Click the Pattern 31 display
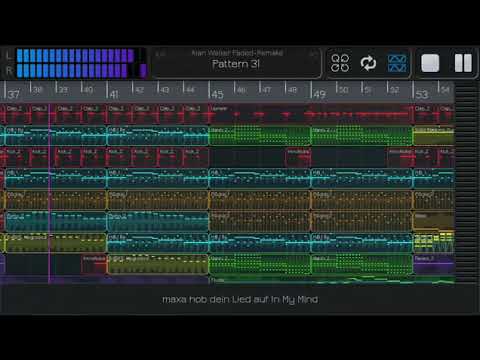Viewport: 480px width, 360px height. click(x=236, y=64)
